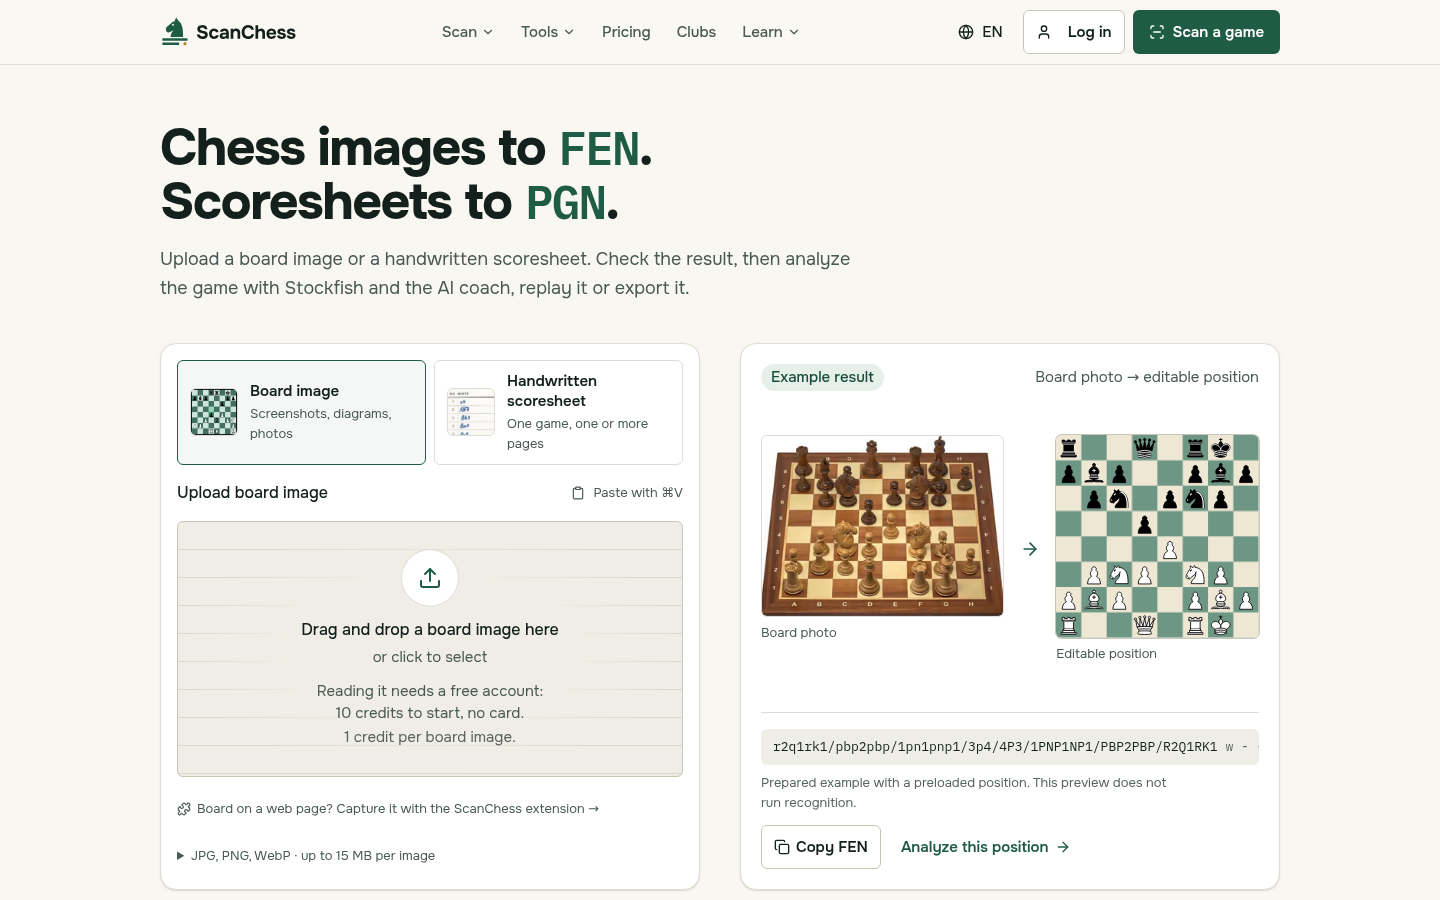Click the board photo thumbnail
This screenshot has height=900, width=1440.
(x=882, y=526)
